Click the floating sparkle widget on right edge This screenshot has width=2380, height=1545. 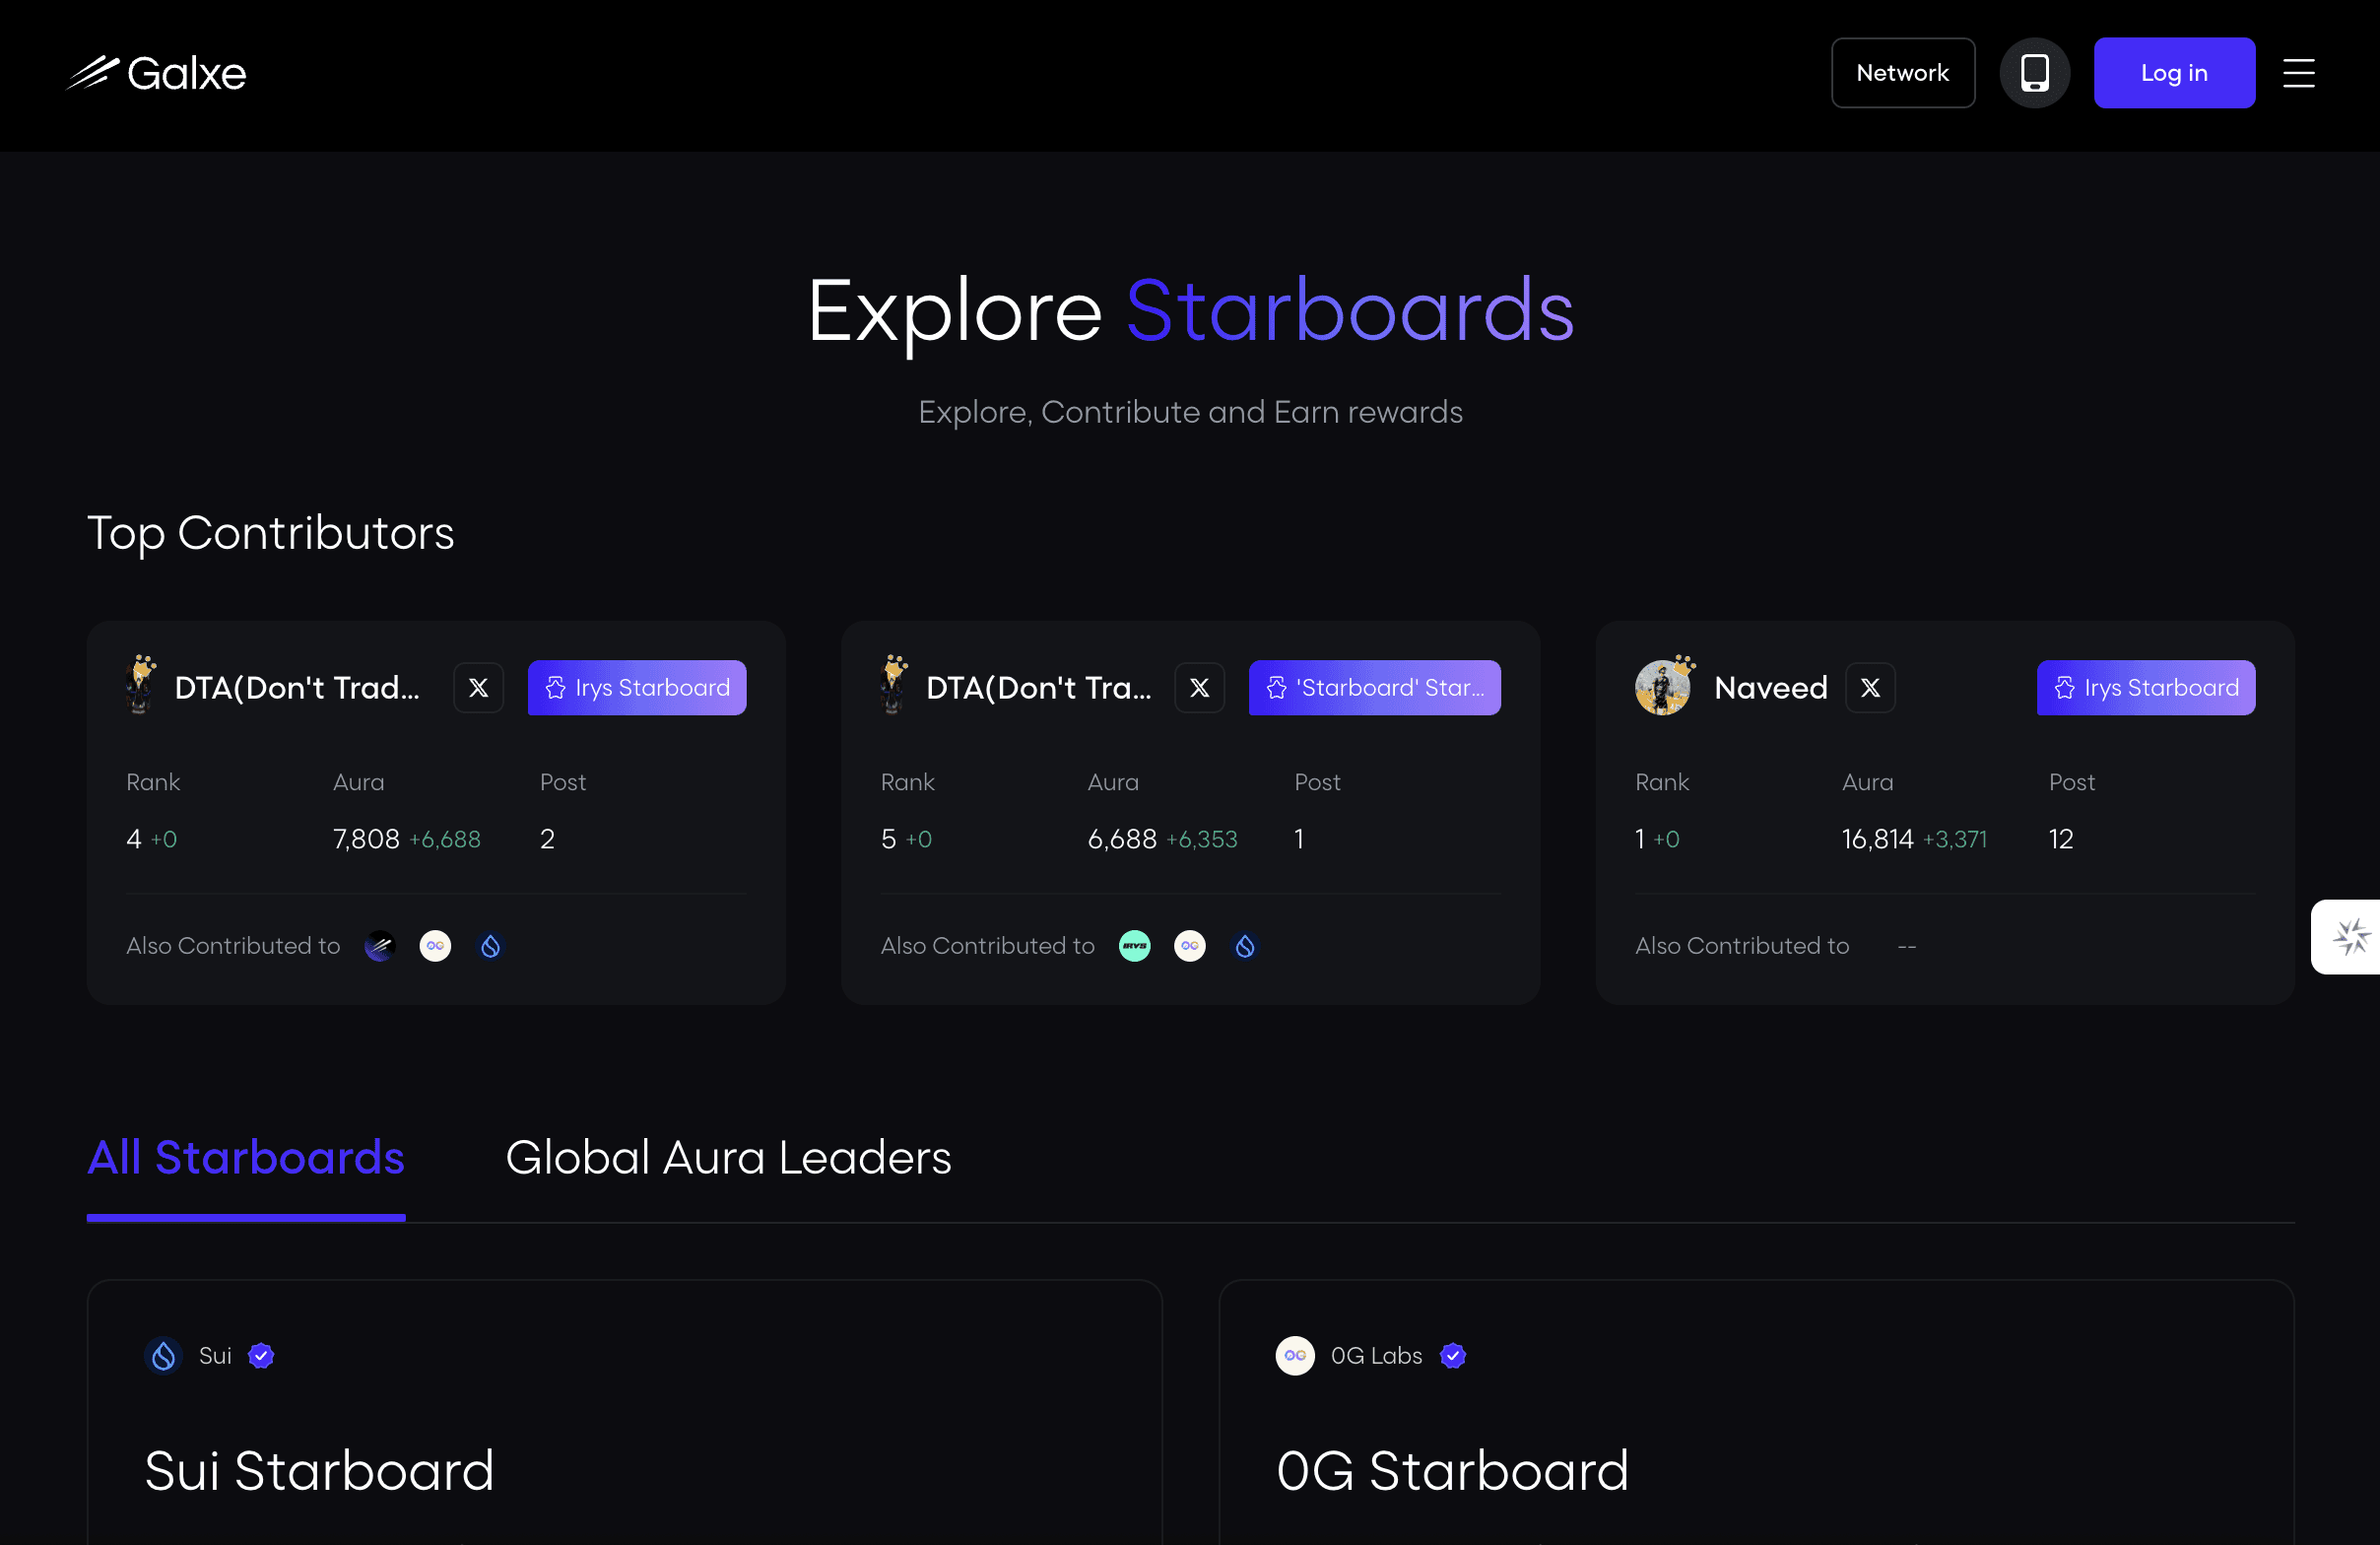pyautogui.click(x=2350, y=936)
